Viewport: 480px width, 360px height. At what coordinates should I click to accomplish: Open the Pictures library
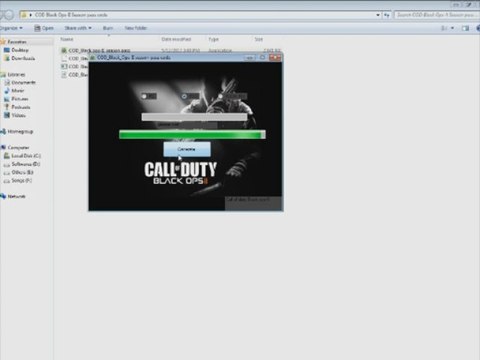pyautogui.click(x=20, y=99)
